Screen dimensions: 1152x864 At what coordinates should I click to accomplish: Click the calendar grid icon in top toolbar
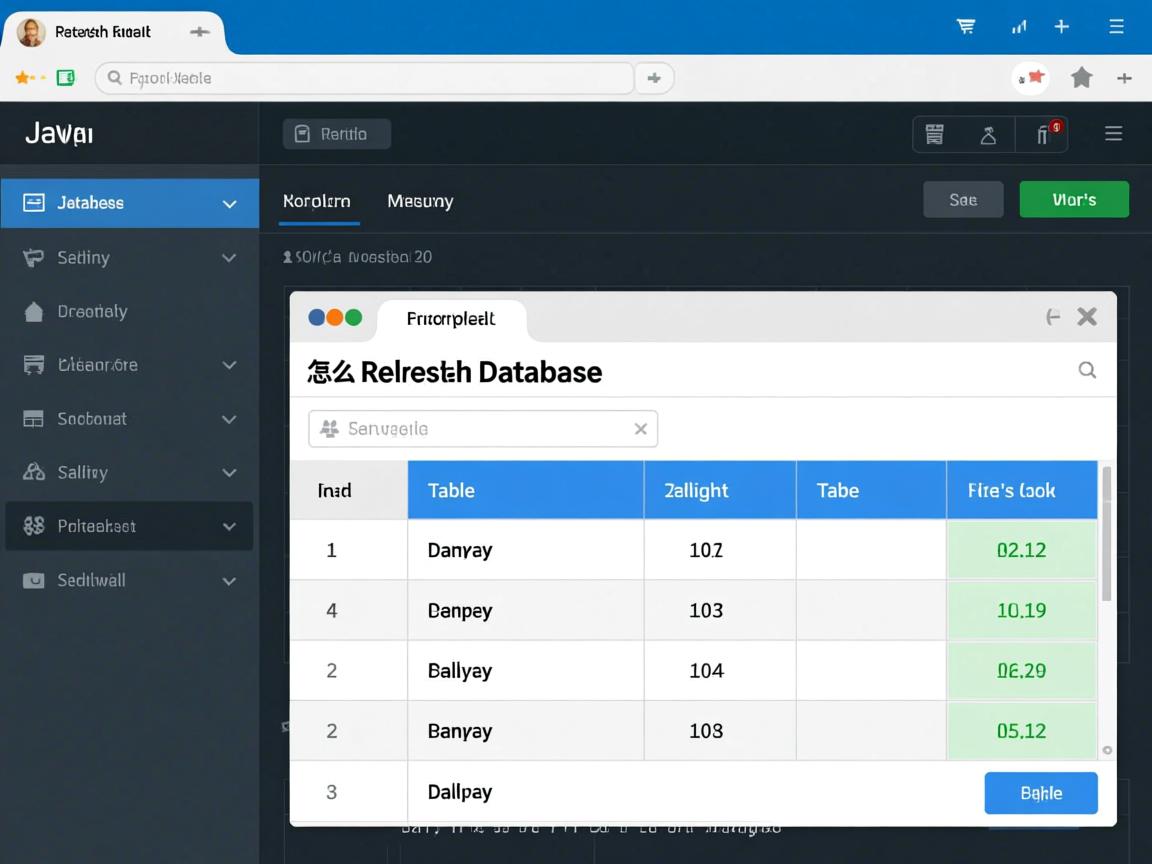[935, 134]
